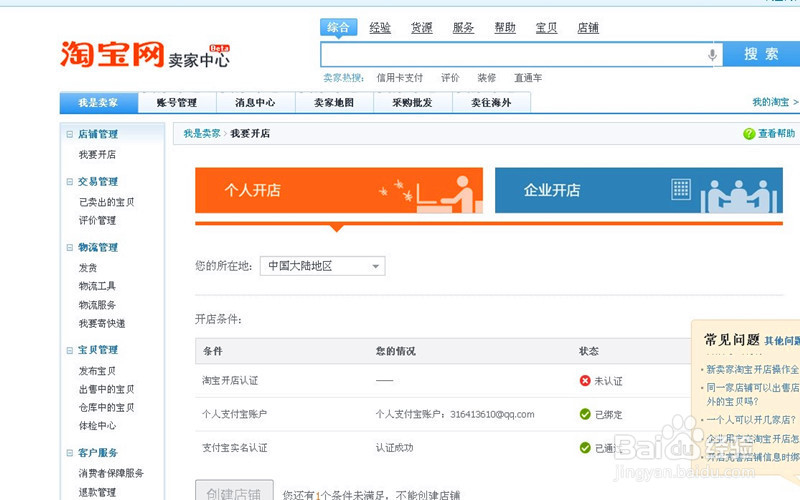This screenshot has height=500, width=800.
Task: Click the 其他问题 link in FAQ panel
Action: (782, 341)
